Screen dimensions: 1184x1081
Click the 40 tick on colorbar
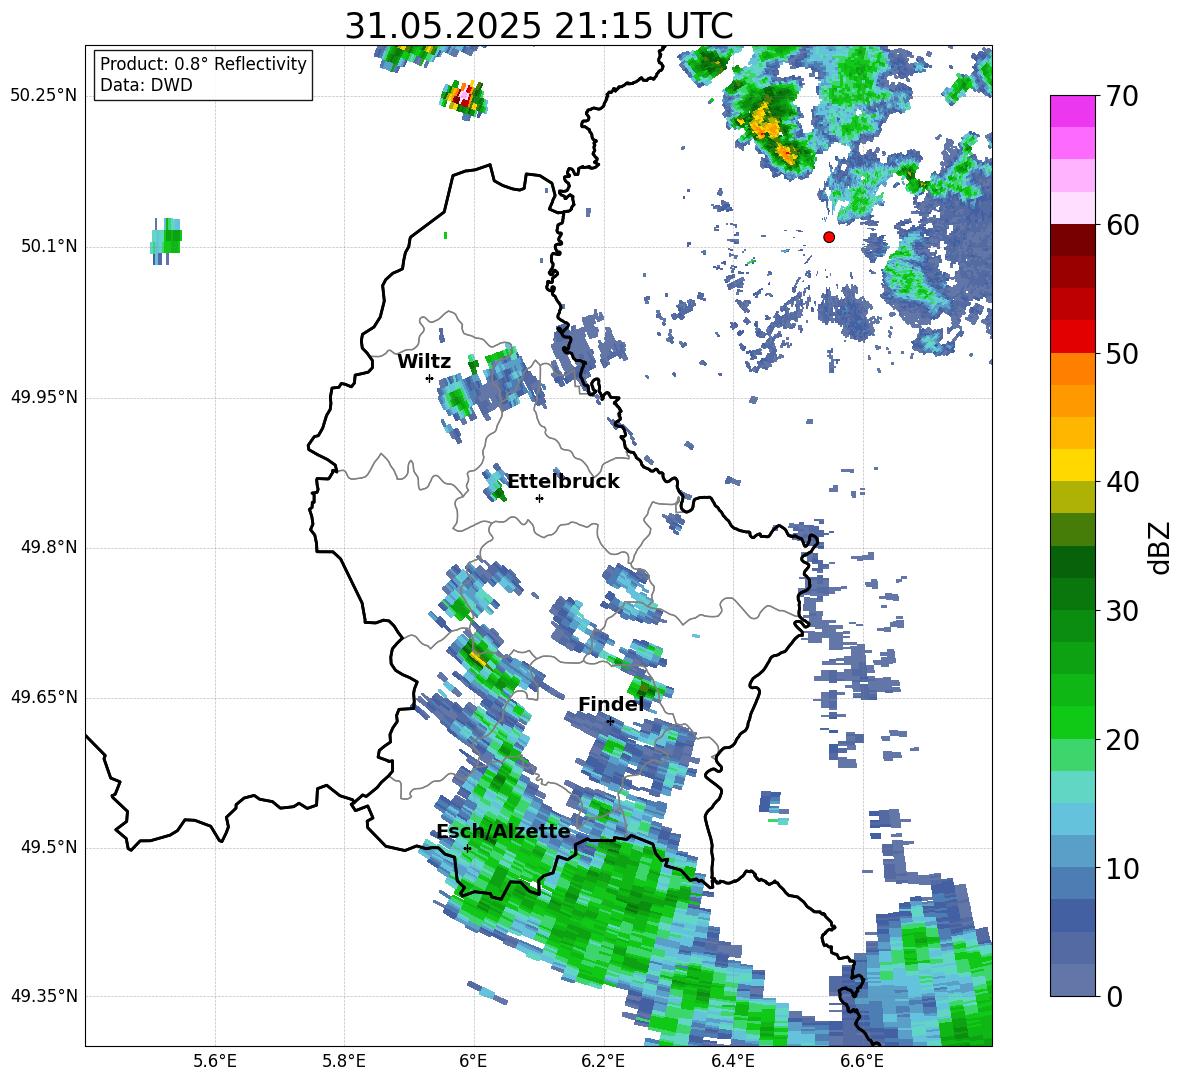tap(1122, 482)
